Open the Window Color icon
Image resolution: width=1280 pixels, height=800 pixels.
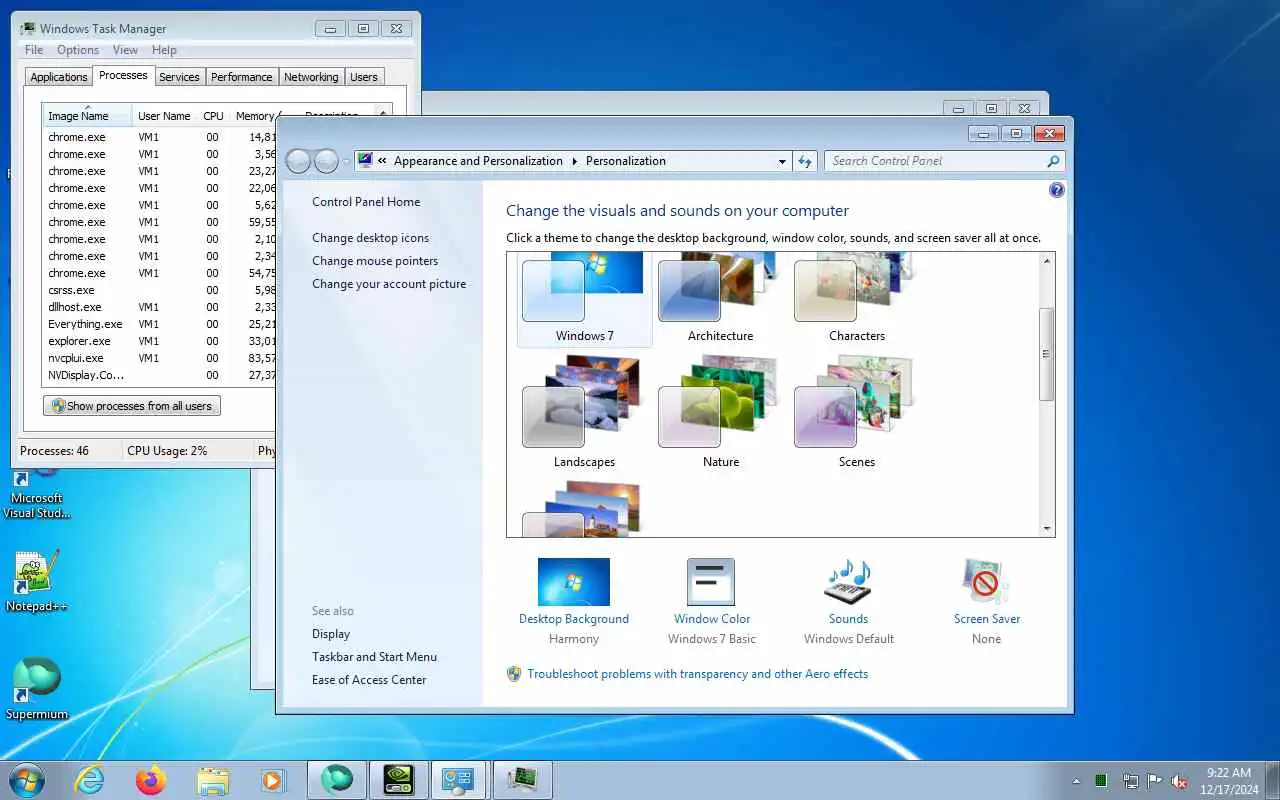(711, 582)
